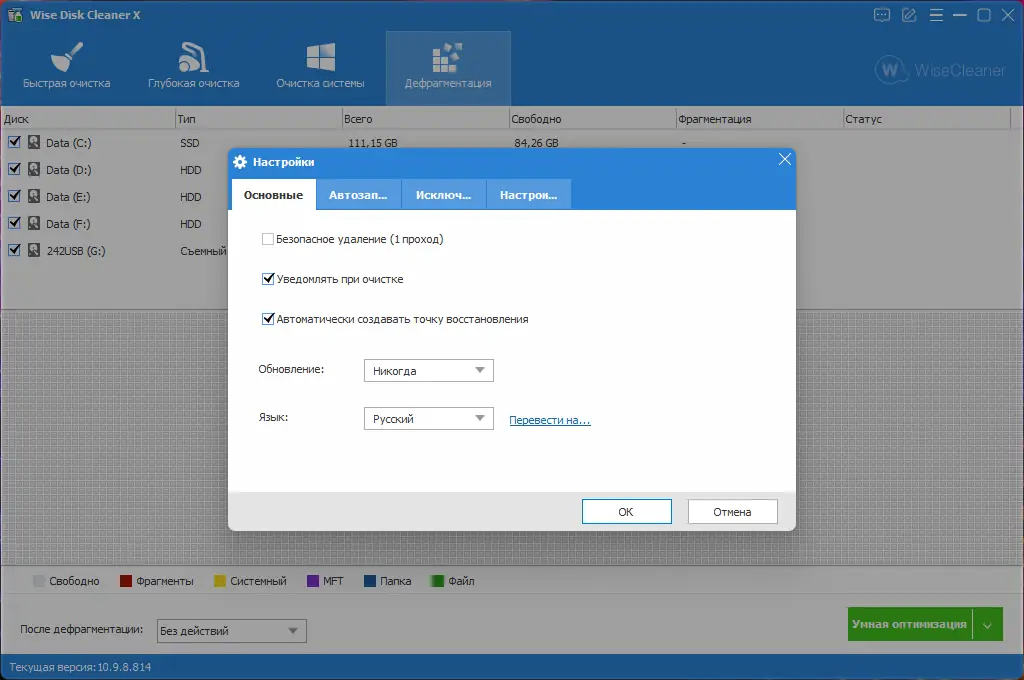Screen dimensions: 1024x680
Task: Open Быстрая очистка section
Action: [x=66, y=66]
